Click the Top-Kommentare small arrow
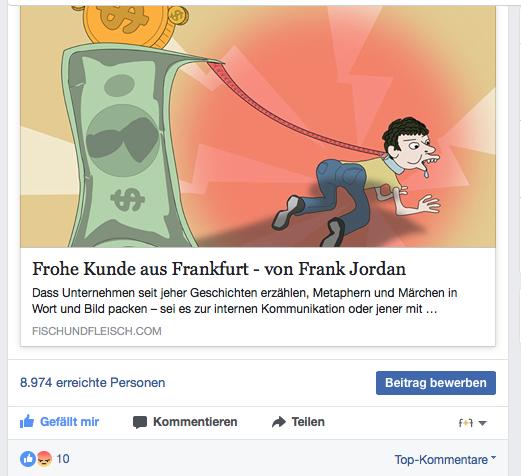Screen dimensions: 521x476 pos(494,458)
